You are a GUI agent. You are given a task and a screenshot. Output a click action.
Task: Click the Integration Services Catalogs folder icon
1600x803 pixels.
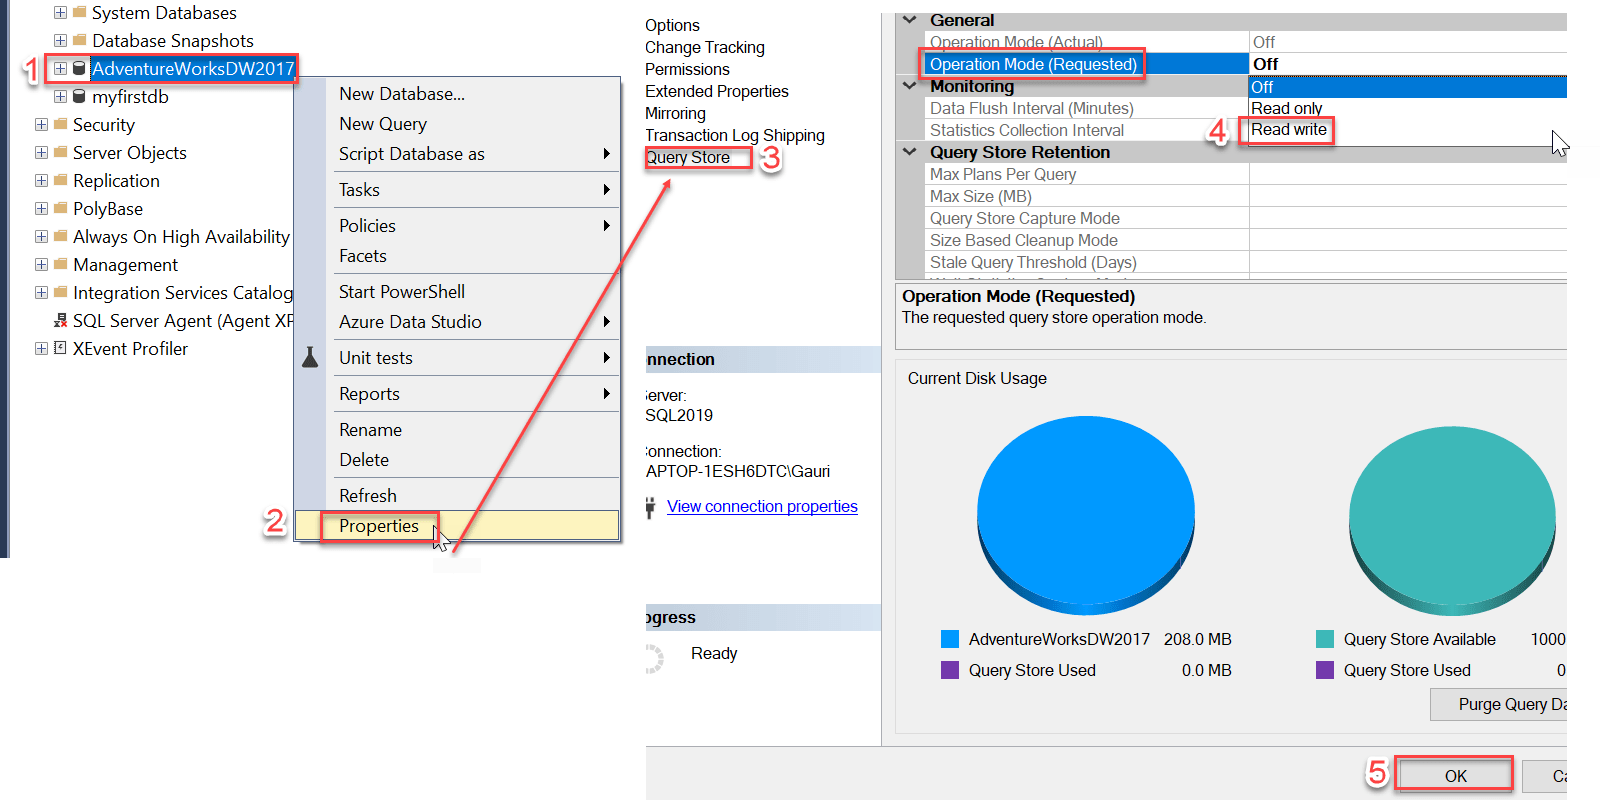coord(61,292)
